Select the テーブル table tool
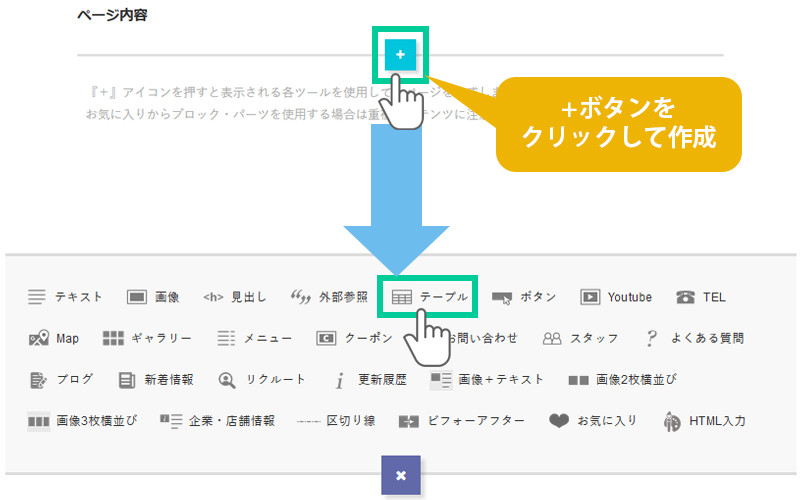Screen dimensions: 800x500 click(427, 297)
